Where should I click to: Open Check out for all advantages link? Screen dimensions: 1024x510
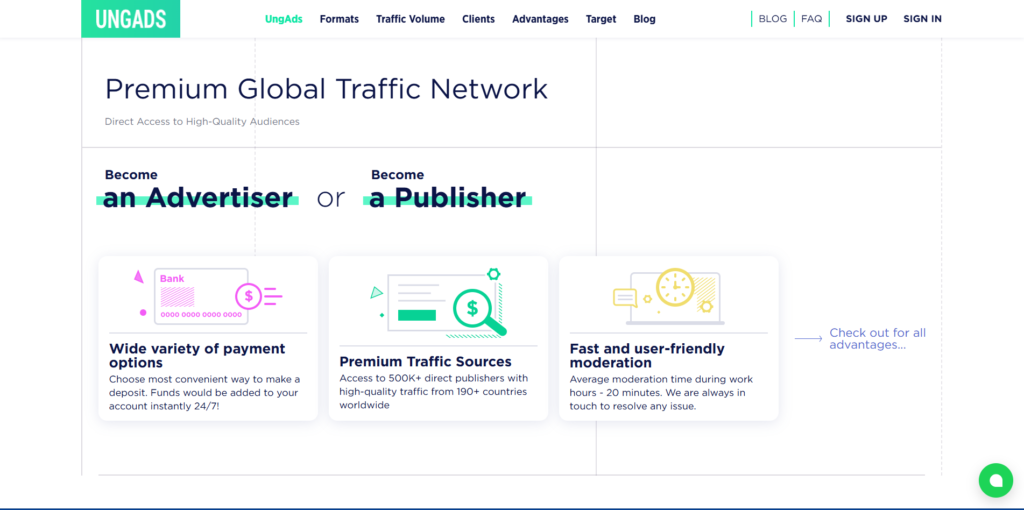(x=877, y=339)
